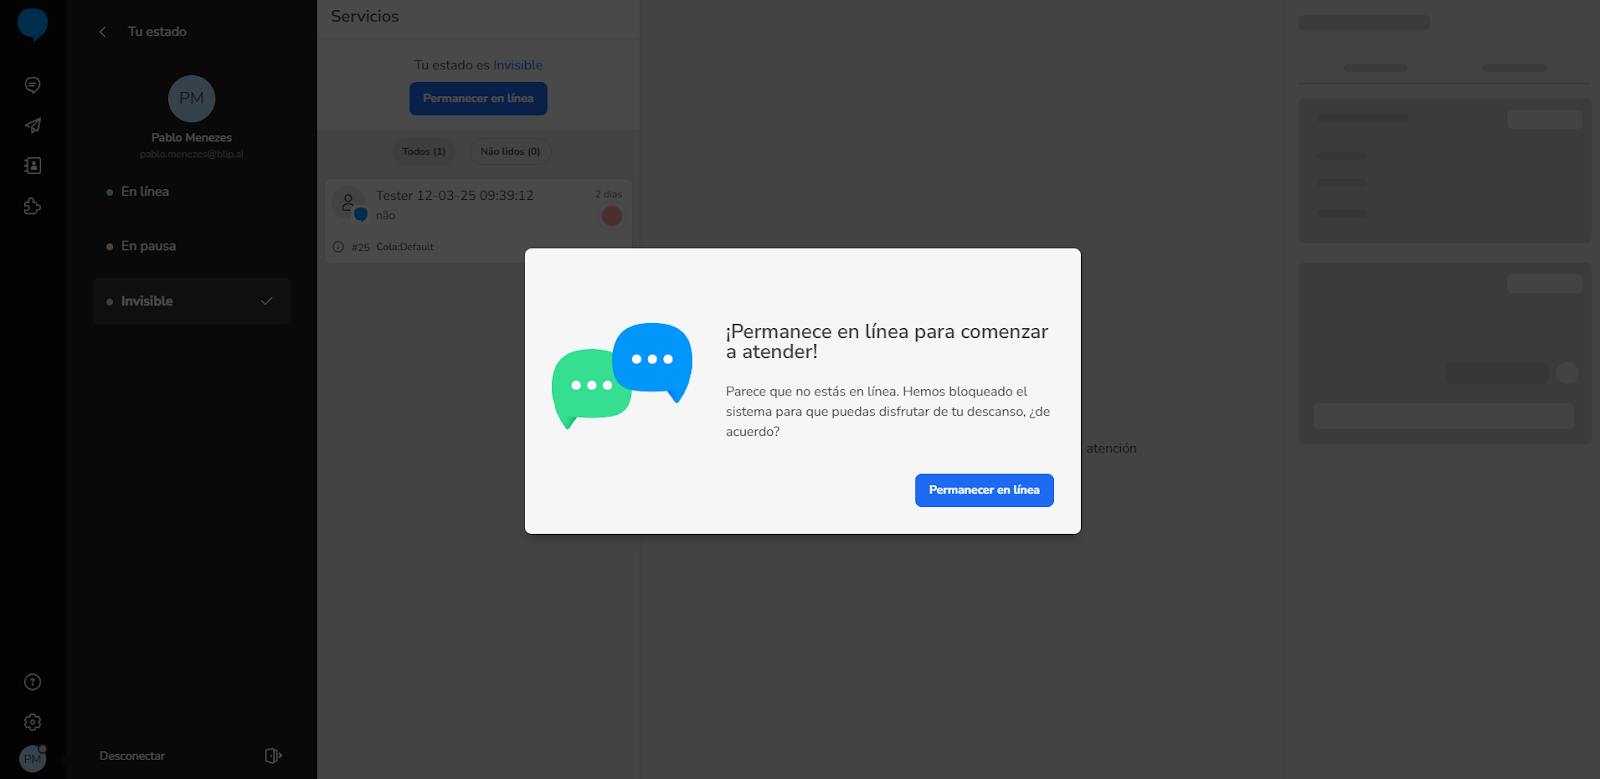
Task: Open the chat conversations icon in sidebar
Action: click(x=32, y=86)
